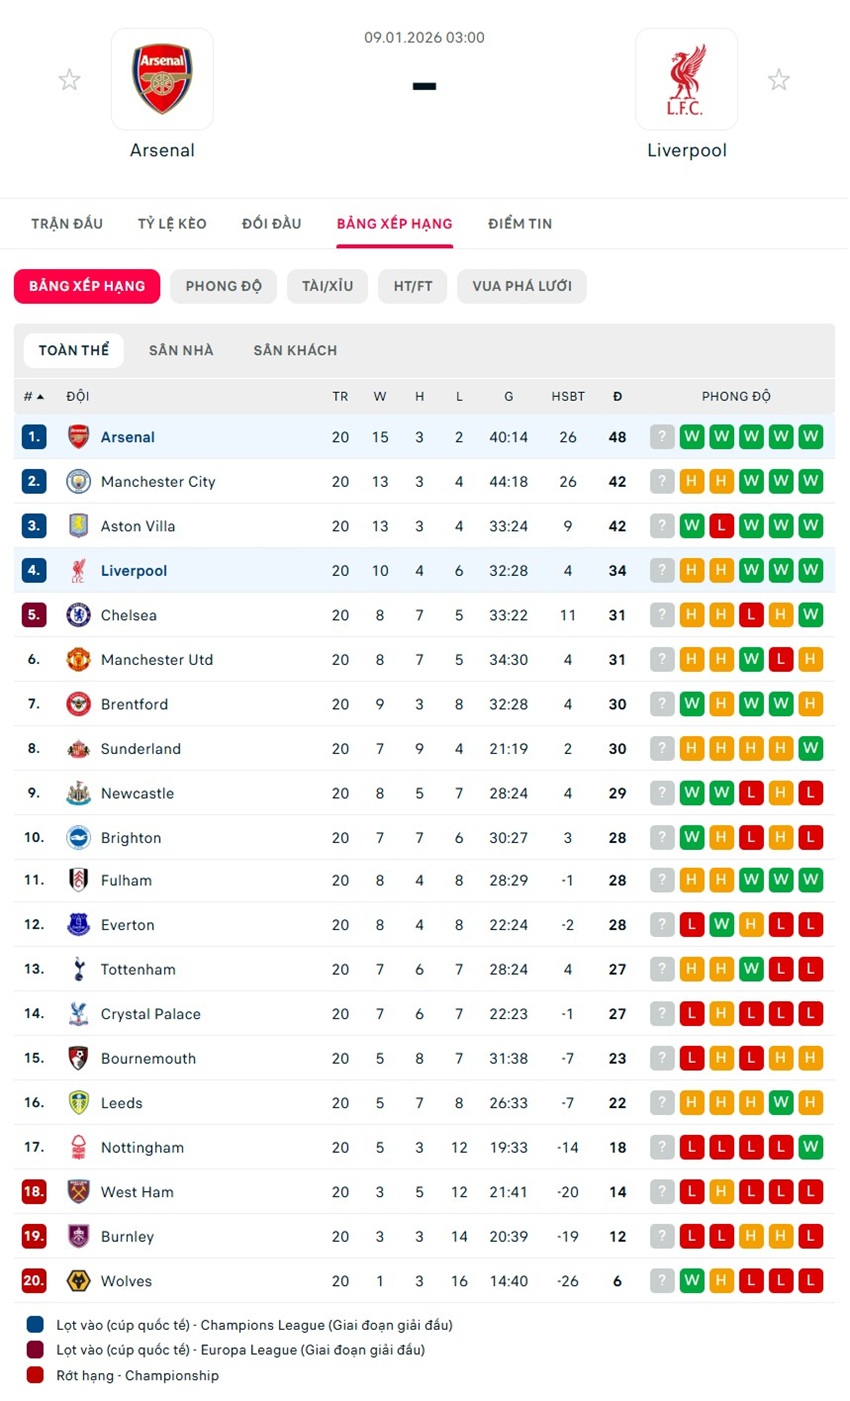This screenshot has width=850, height=1401.
Task: Sort standings by the # column arrow
Action: [x=40, y=397]
